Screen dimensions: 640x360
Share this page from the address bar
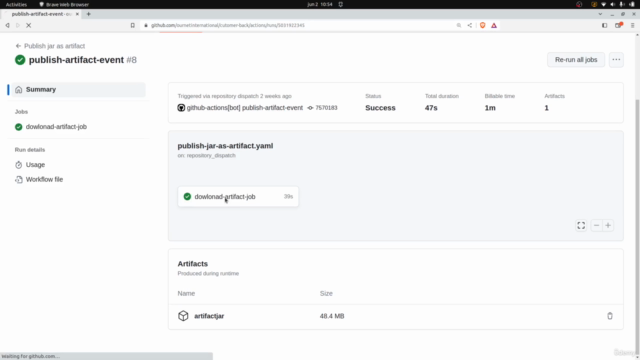[470, 25]
